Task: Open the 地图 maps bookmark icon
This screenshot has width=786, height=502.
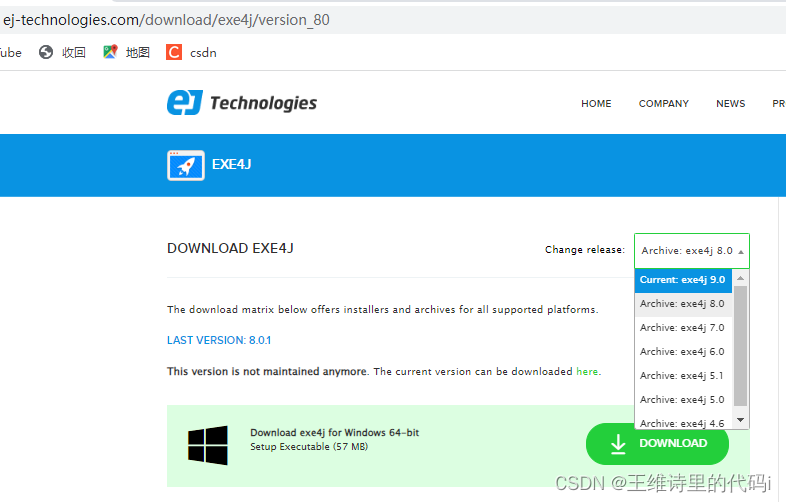Action: (x=110, y=52)
